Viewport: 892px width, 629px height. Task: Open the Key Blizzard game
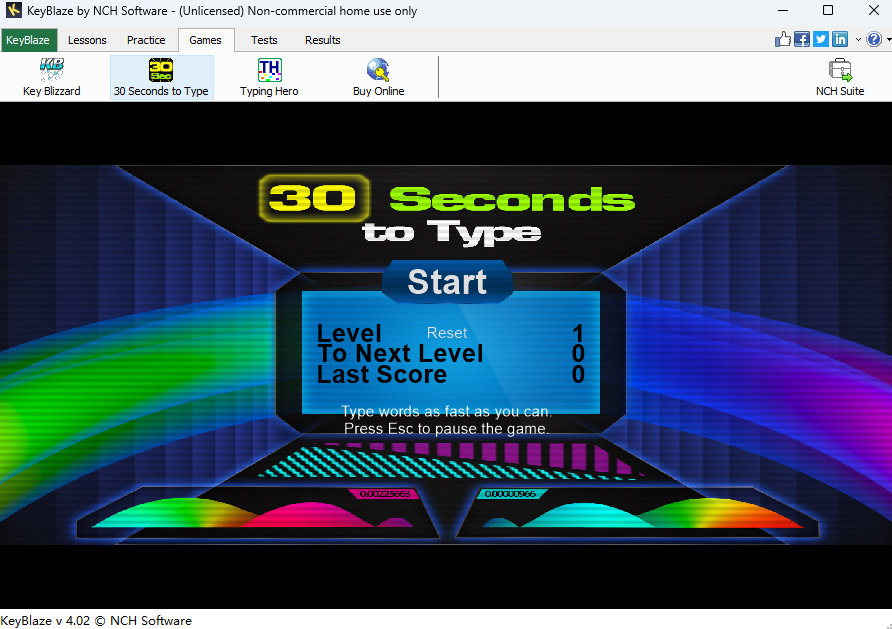[51, 78]
